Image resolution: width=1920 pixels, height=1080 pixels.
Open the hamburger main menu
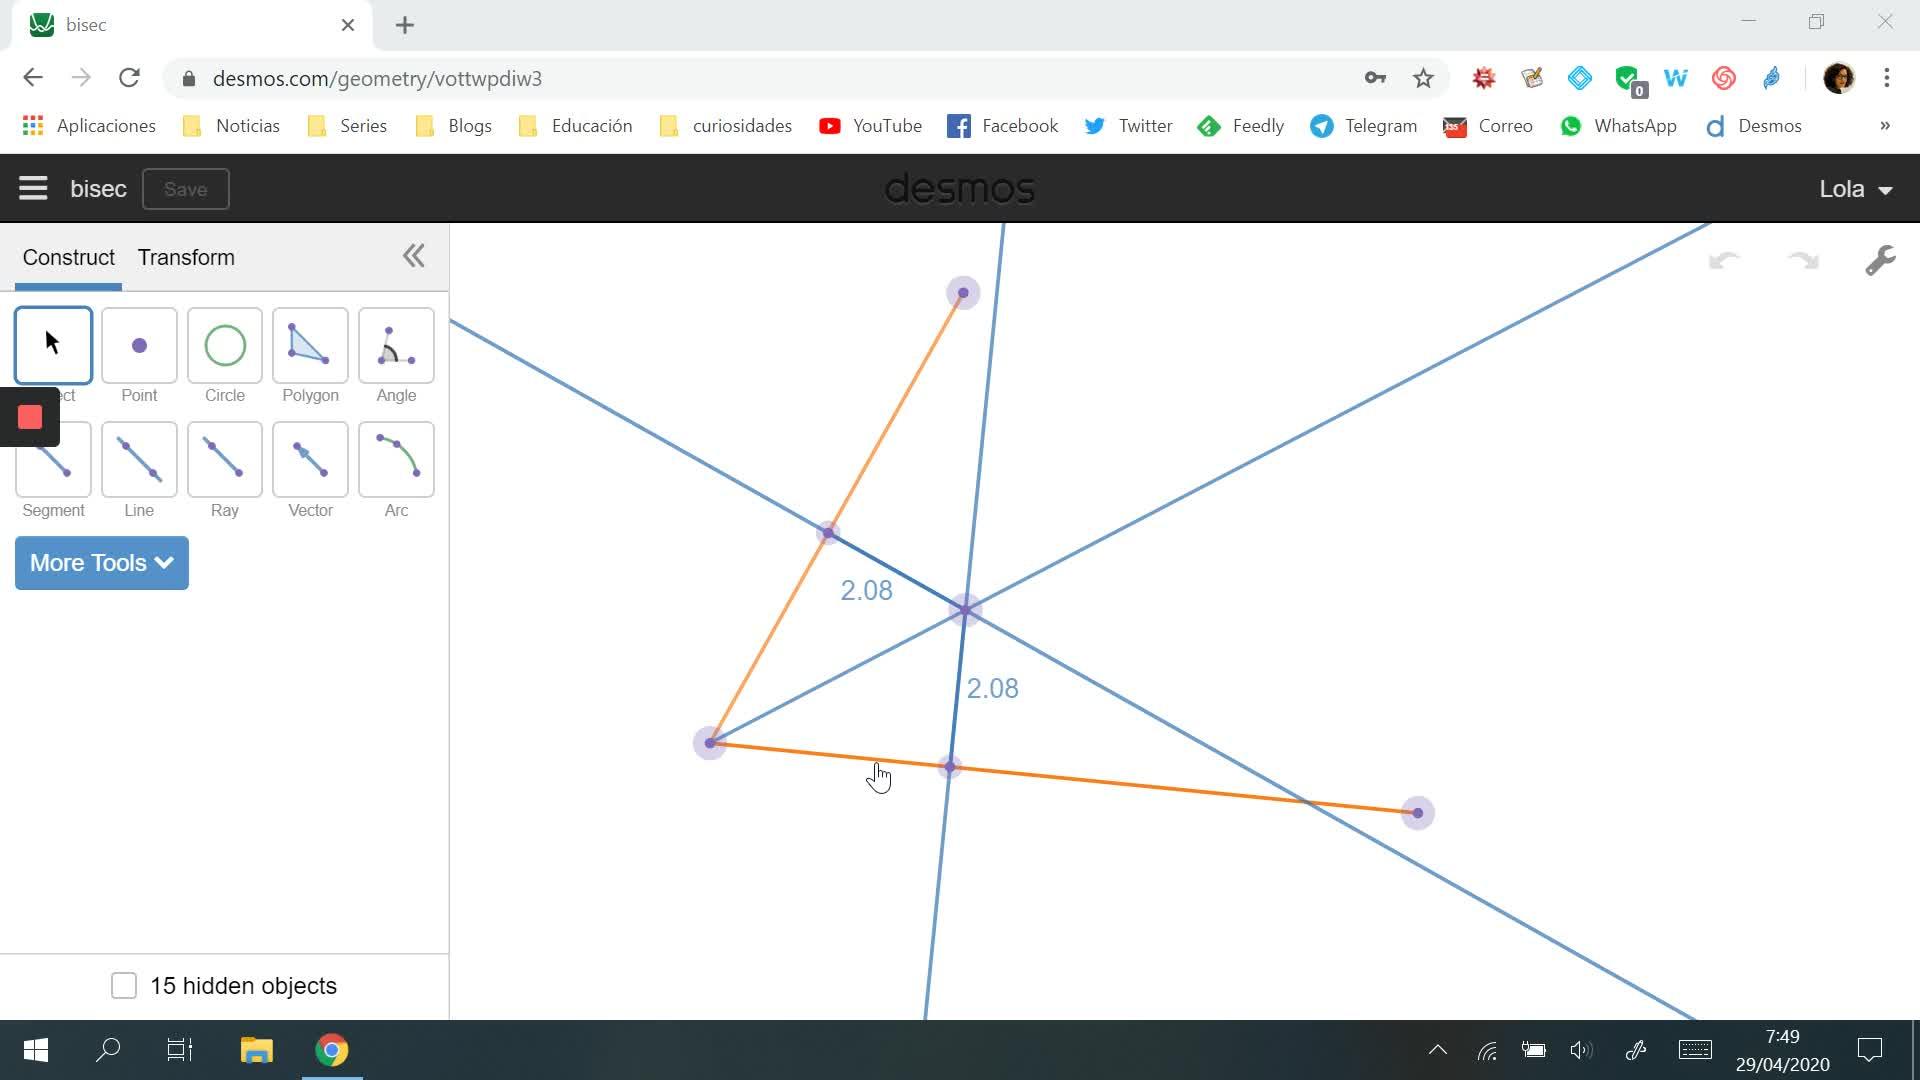[33, 188]
